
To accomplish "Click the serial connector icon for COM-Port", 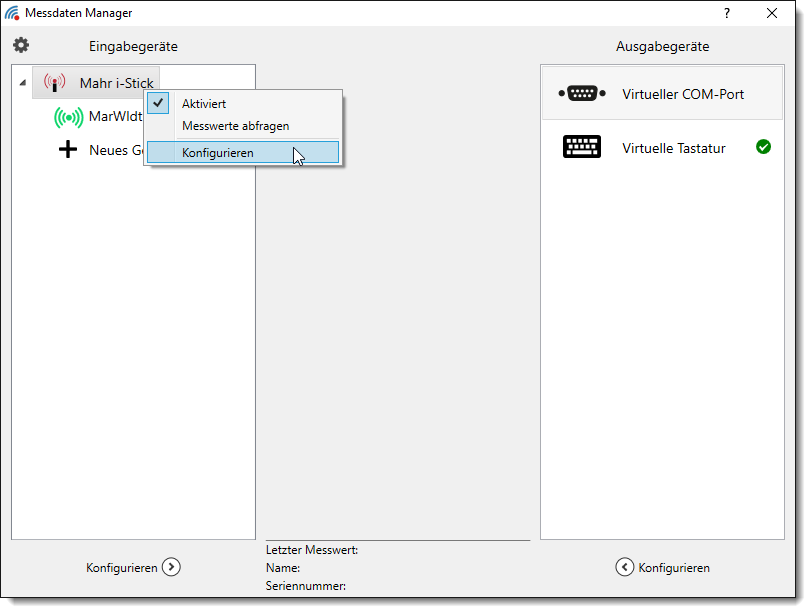I will click(581, 94).
